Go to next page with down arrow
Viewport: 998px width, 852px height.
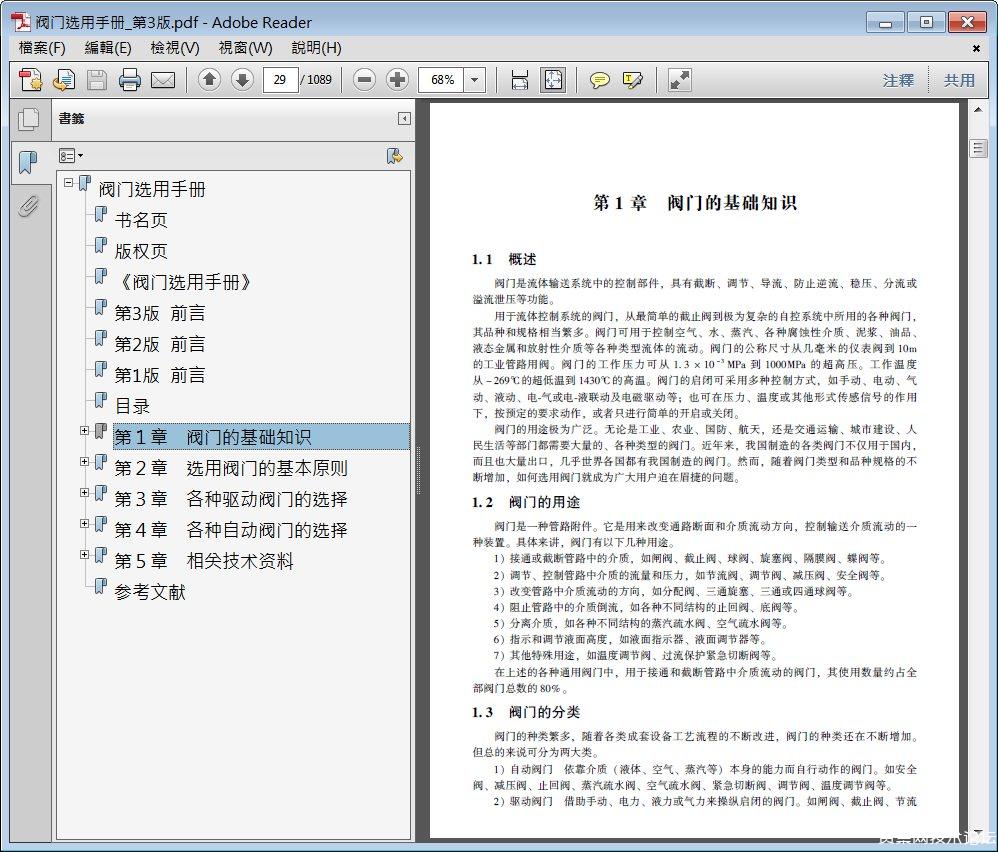click(242, 80)
